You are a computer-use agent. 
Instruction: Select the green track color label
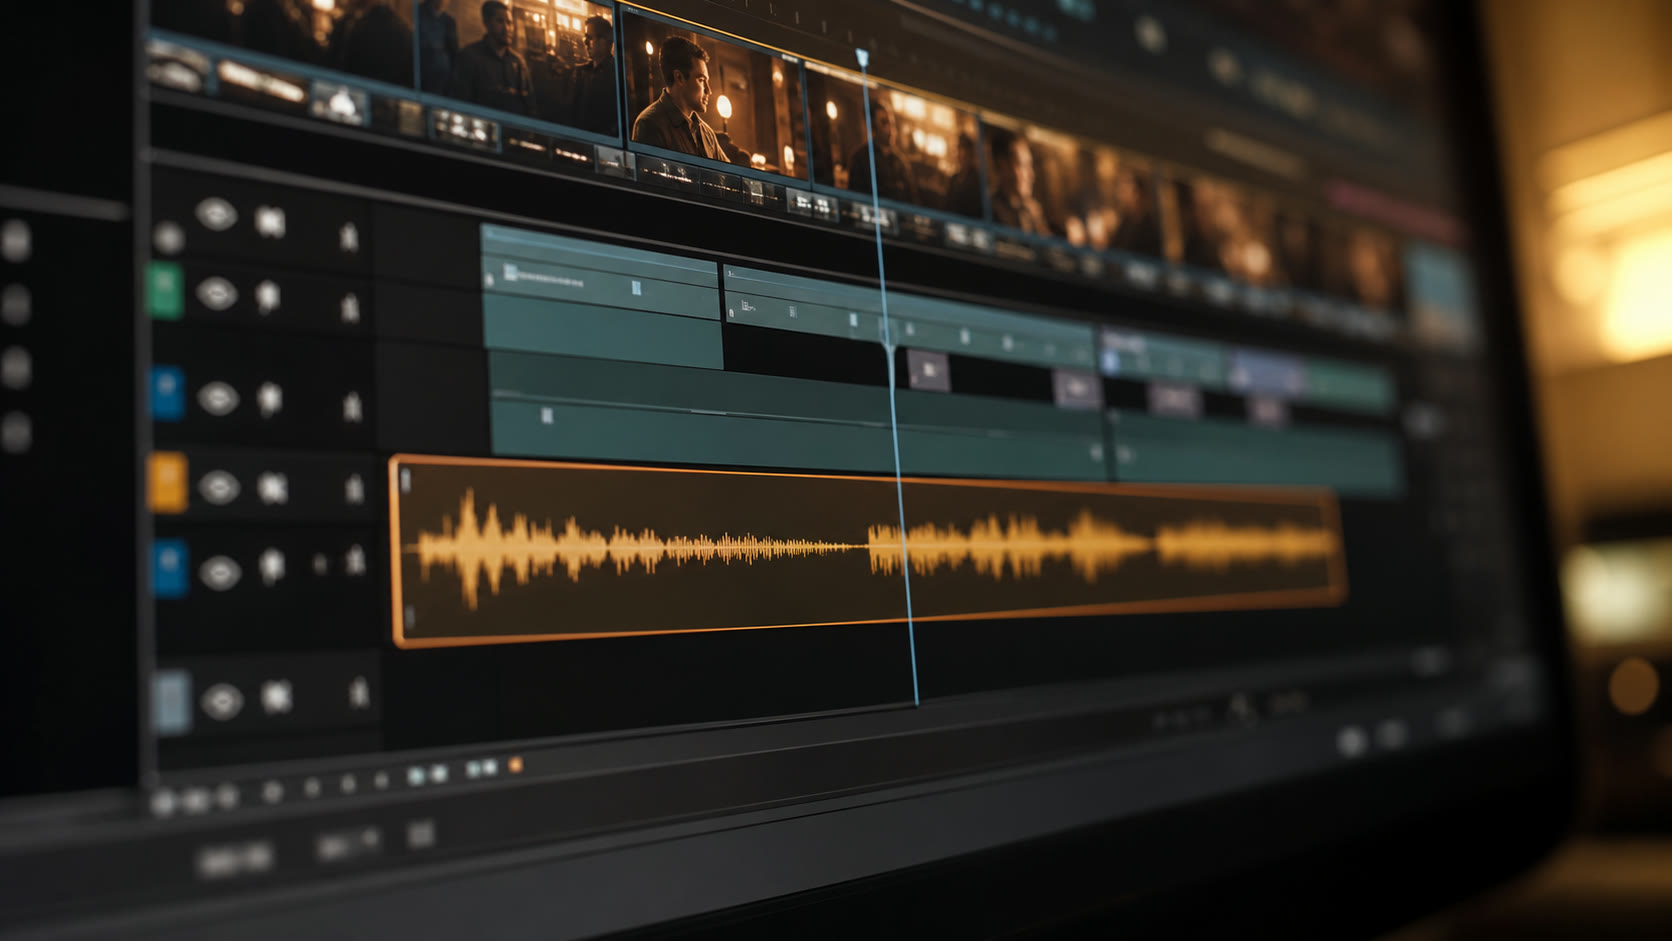pyautogui.click(x=165, y=291)
